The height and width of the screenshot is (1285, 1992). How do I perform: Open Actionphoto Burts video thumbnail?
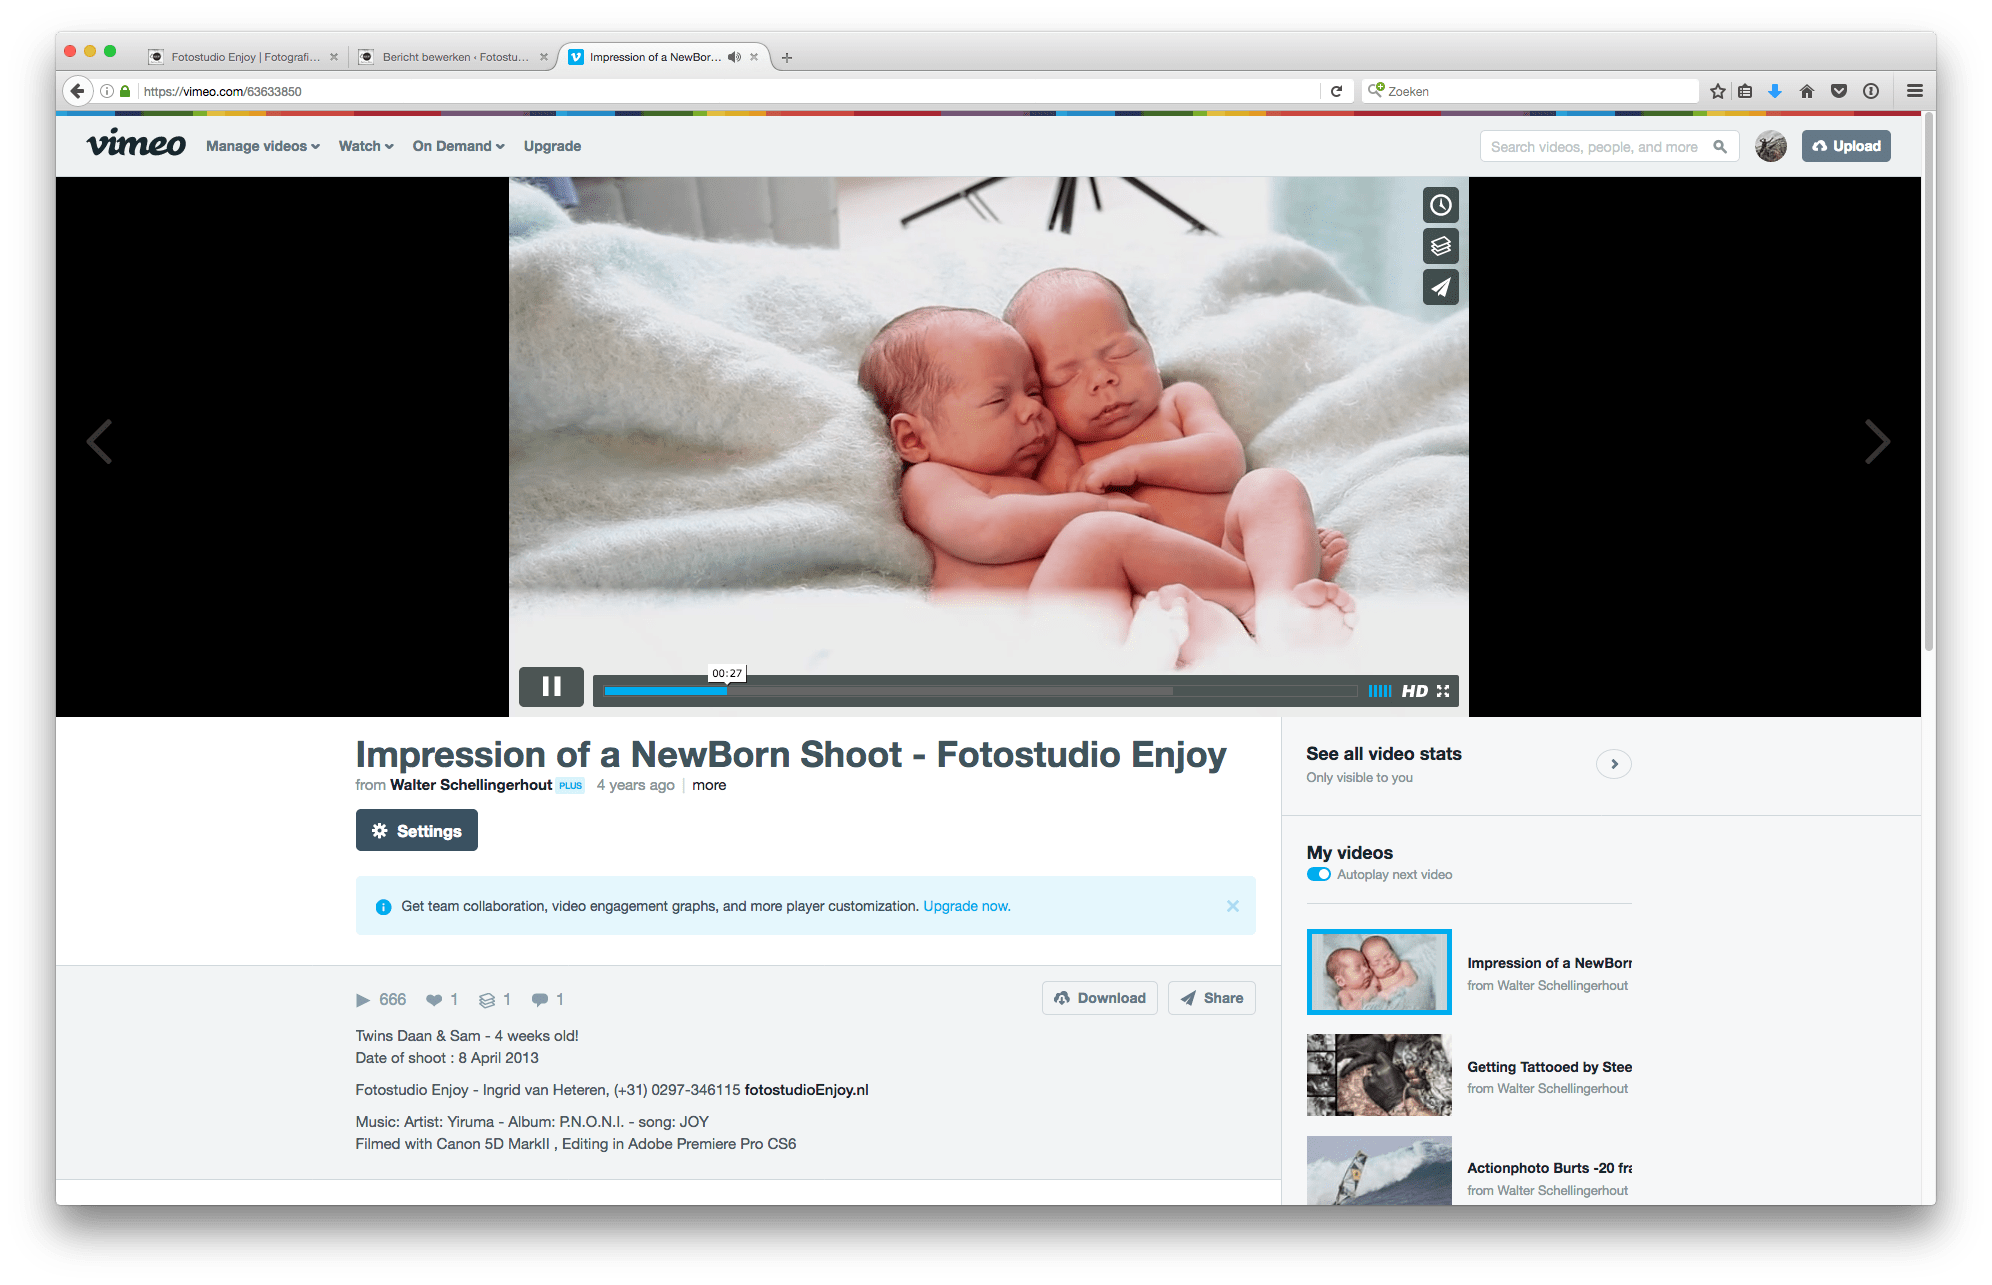(1379, 1170)
